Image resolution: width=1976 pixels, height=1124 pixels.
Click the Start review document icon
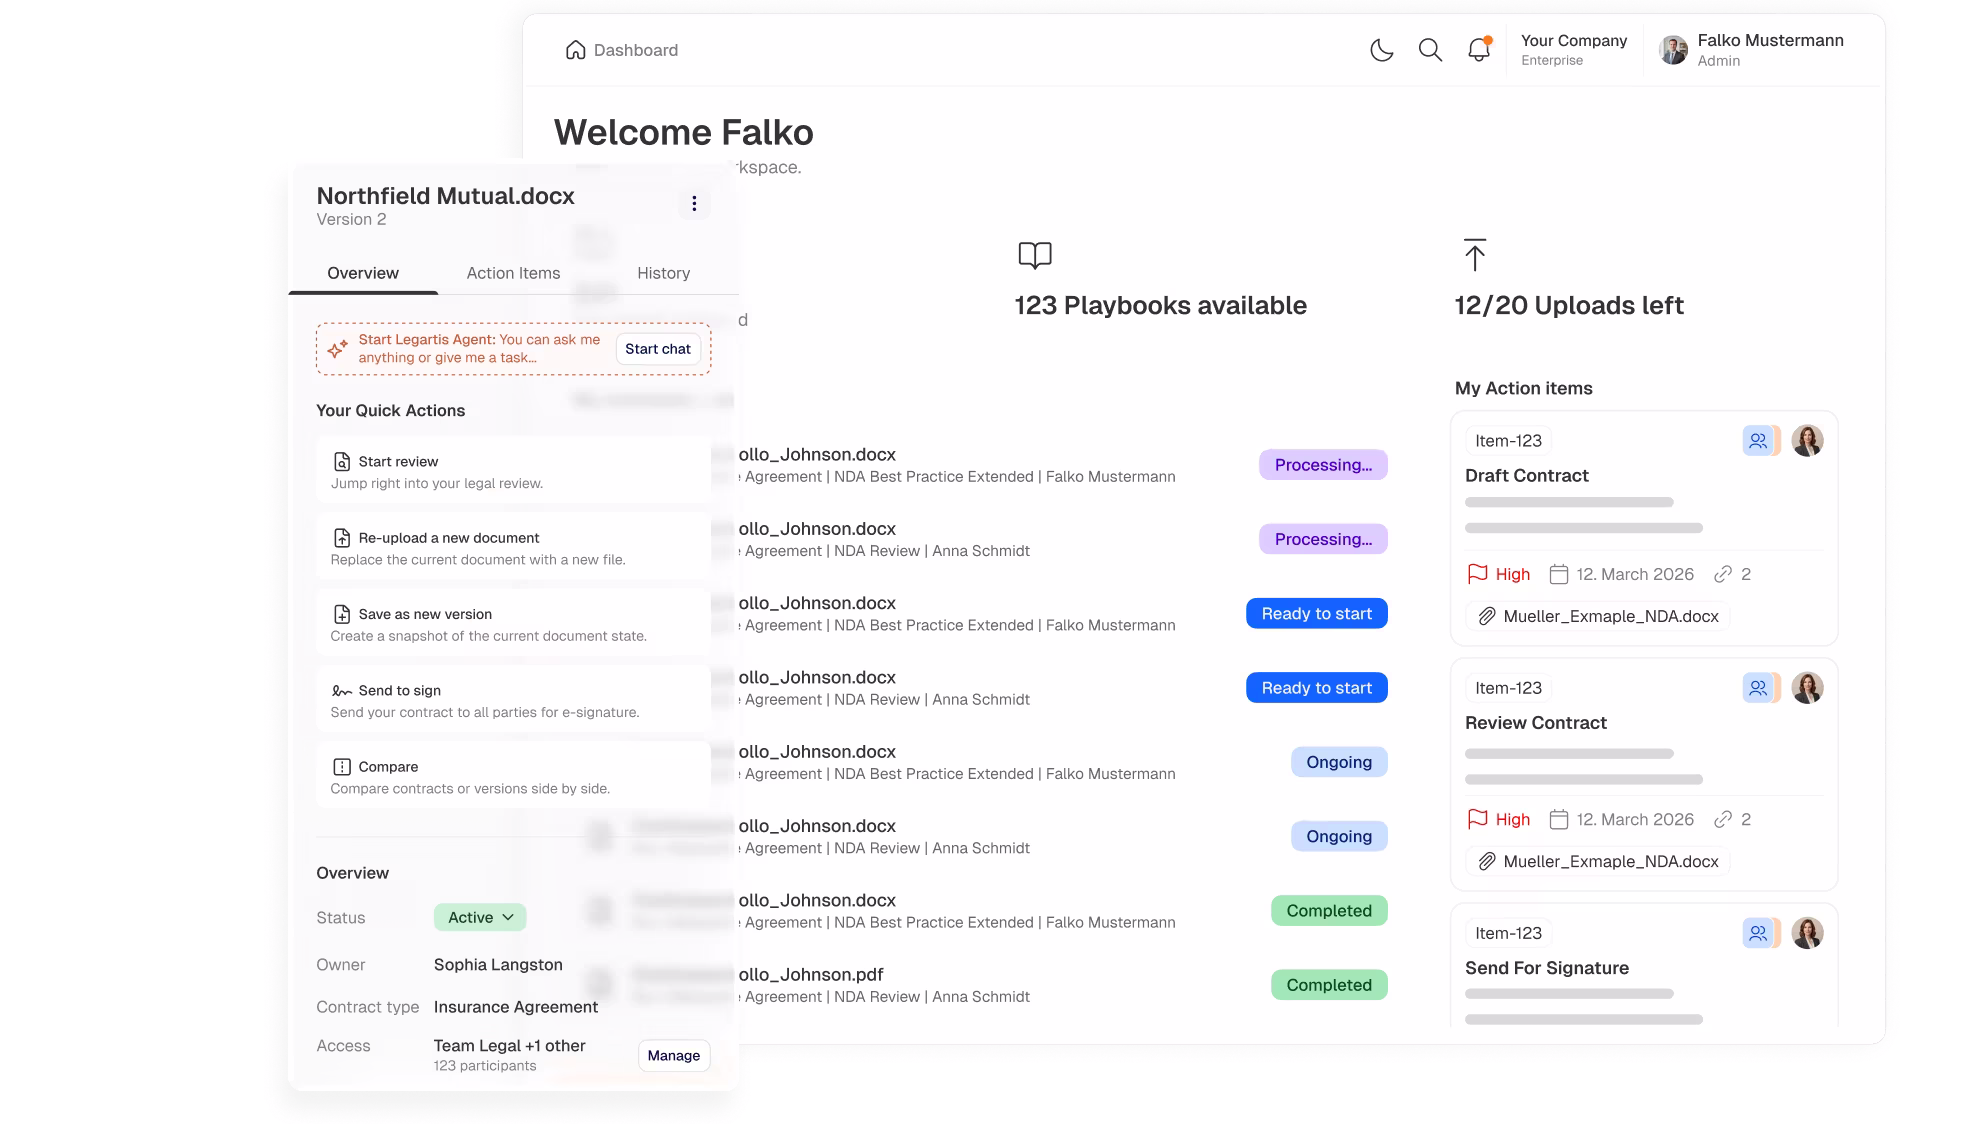pyautogui.click(x=342, y=462)
